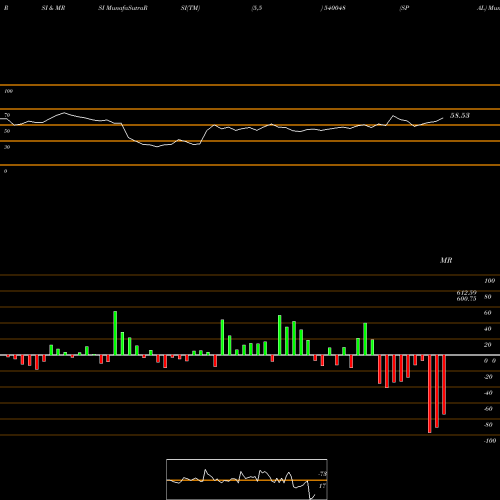Click the -100 axis label on MR panel
The image size is (500, 500).
pyautogui.click(x=490, y=441)
